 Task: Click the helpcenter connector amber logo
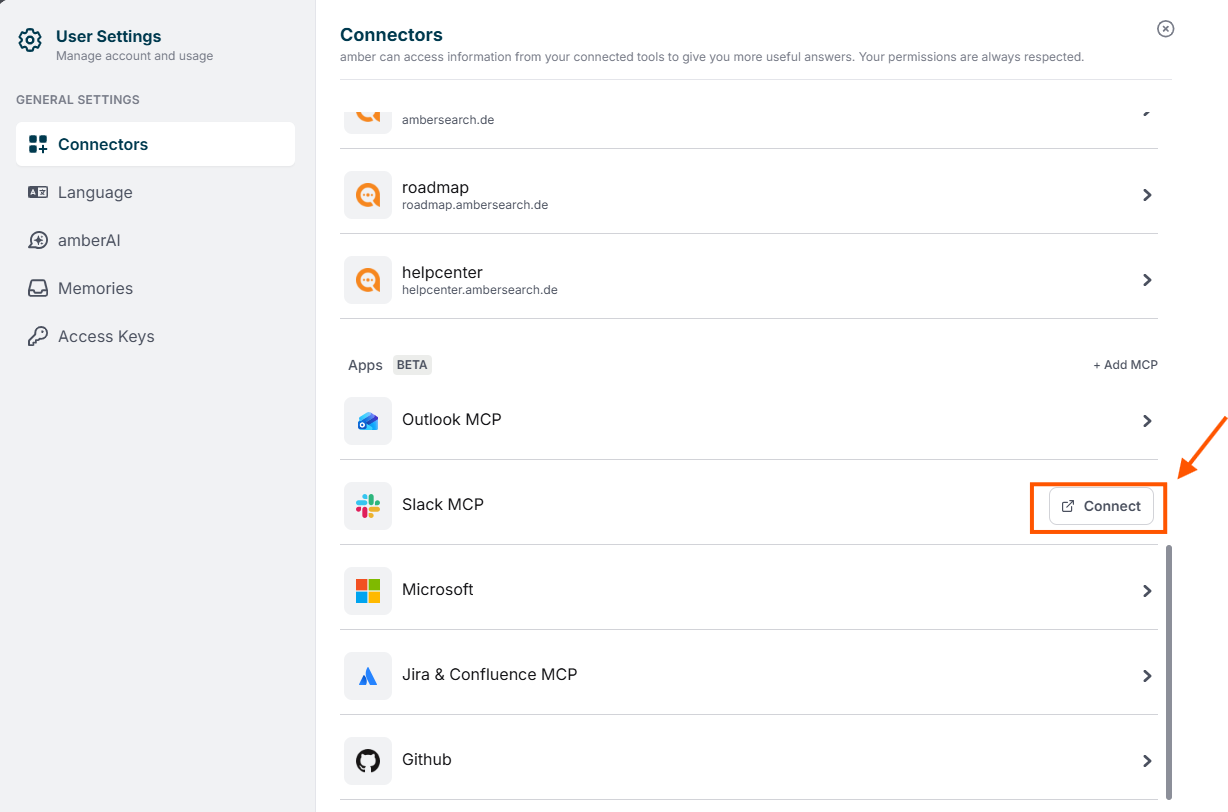(368, 280)
